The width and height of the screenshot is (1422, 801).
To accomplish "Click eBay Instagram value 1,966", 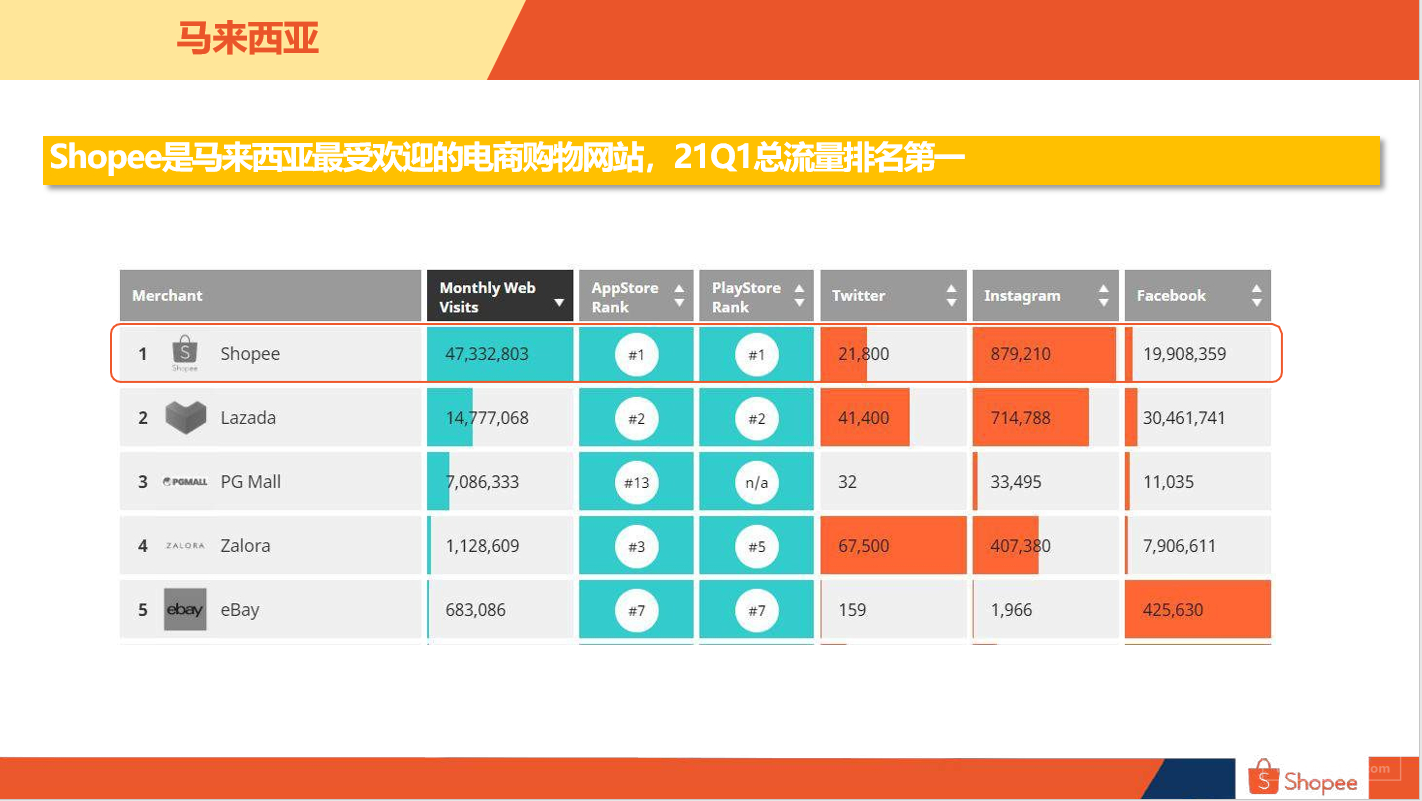I will 1011,610.
